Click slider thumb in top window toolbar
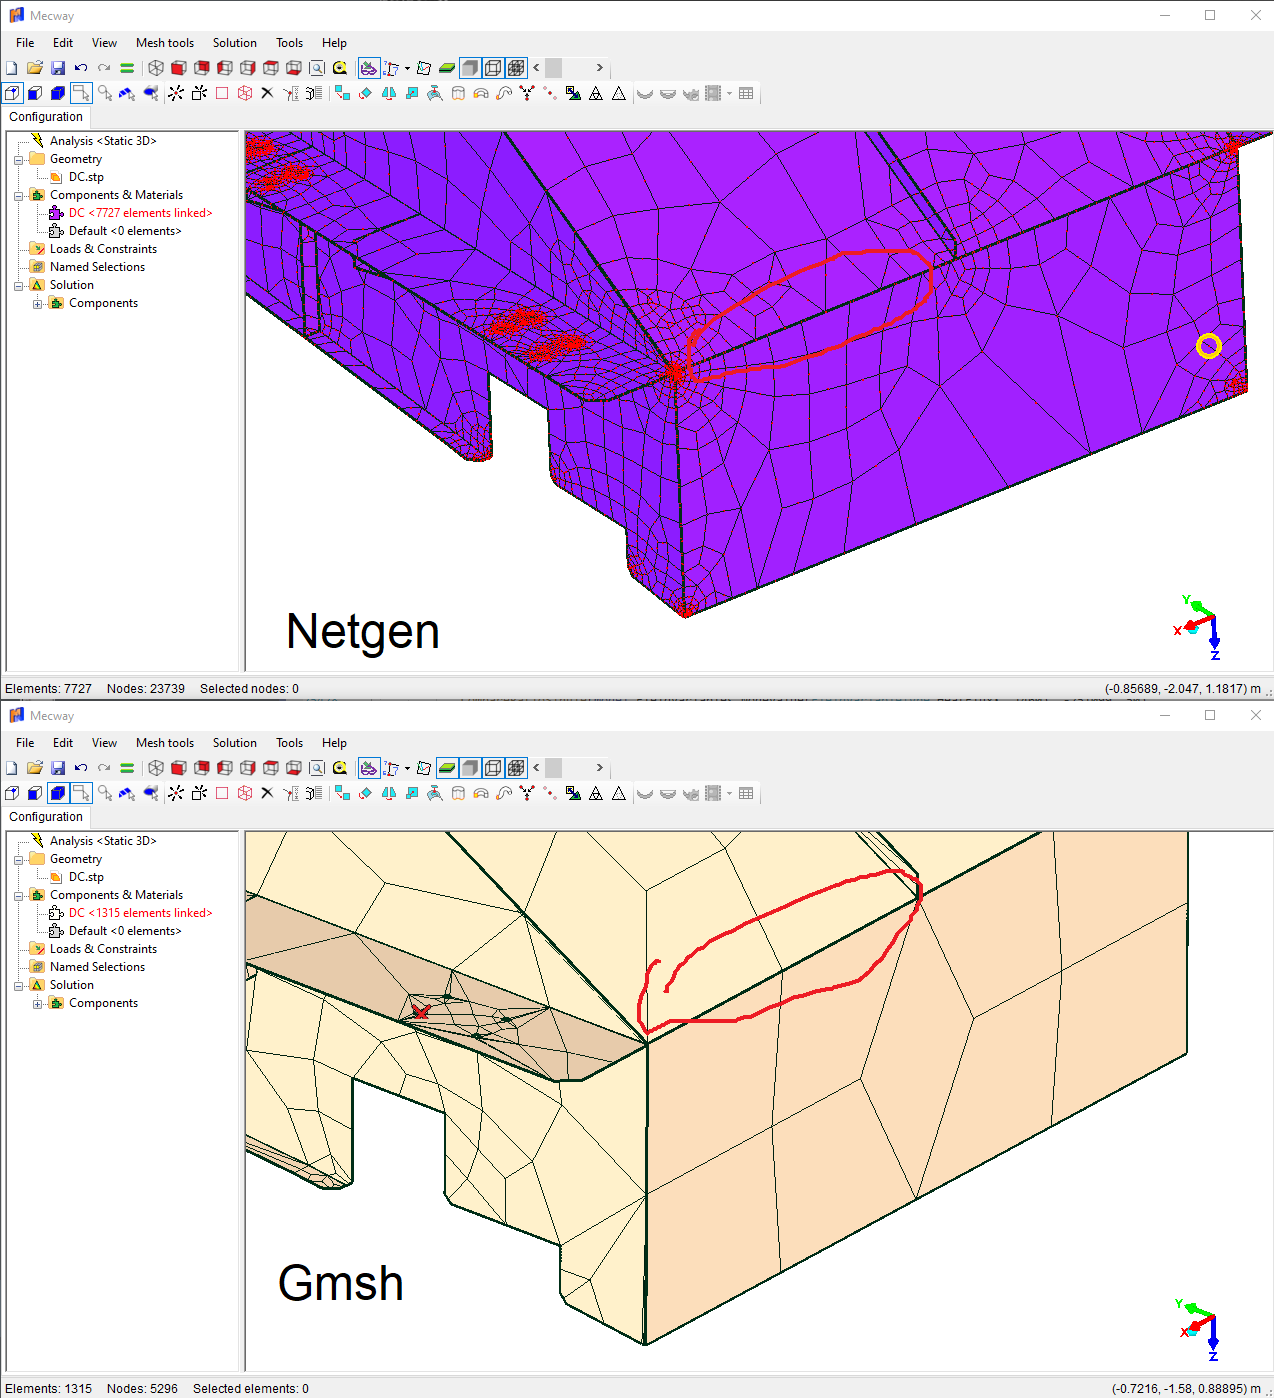Screen dimensions: 1274x1398 click(554, 68)
